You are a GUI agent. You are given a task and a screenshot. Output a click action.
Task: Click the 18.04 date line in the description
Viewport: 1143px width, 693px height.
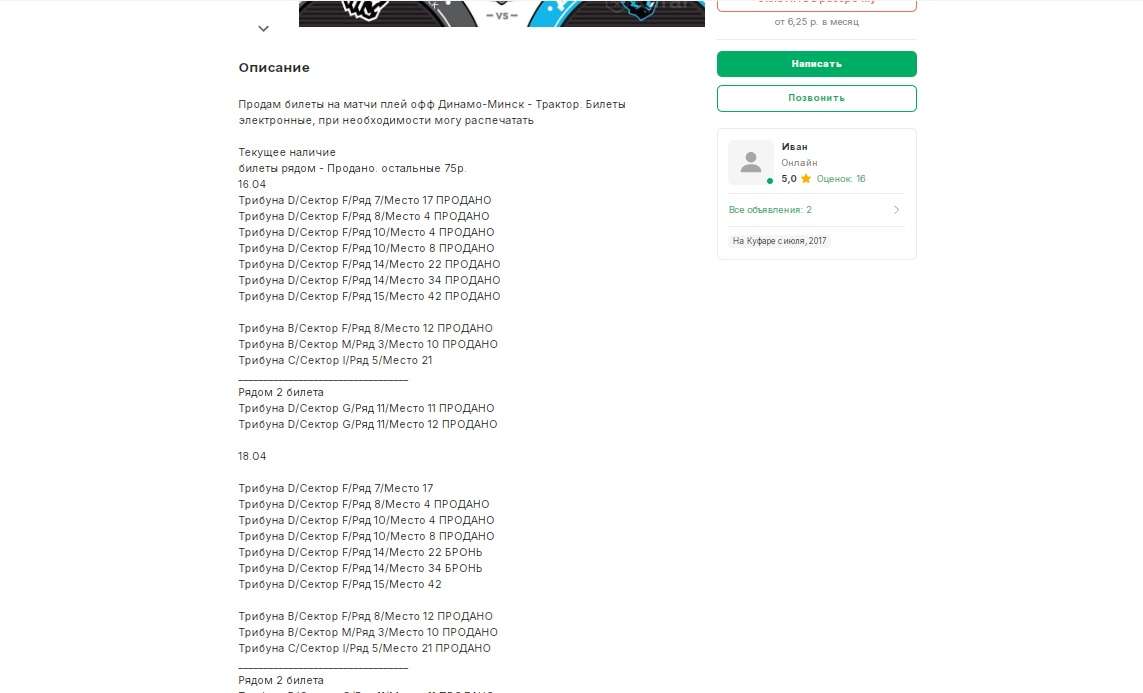pyautogui.click(x=252, y=456)
